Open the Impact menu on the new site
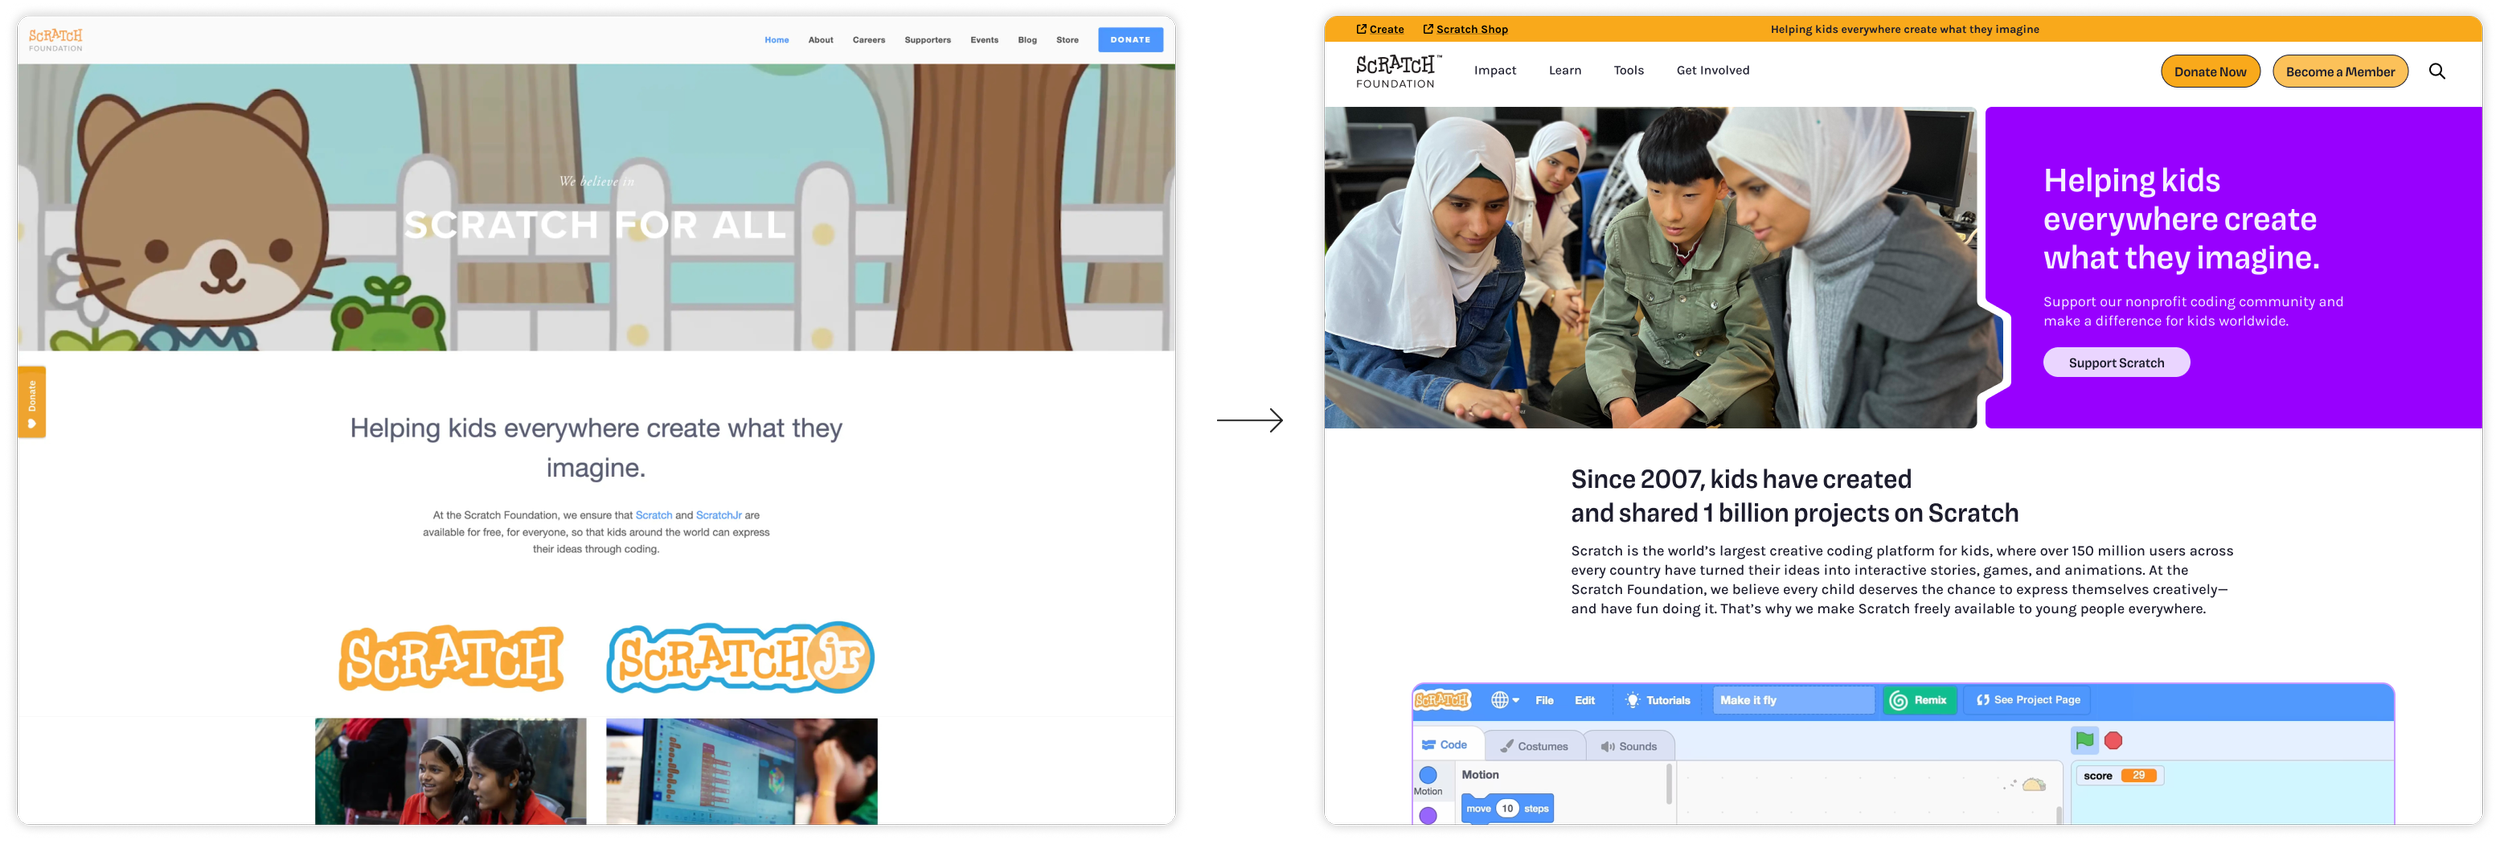 [1495, 70]
